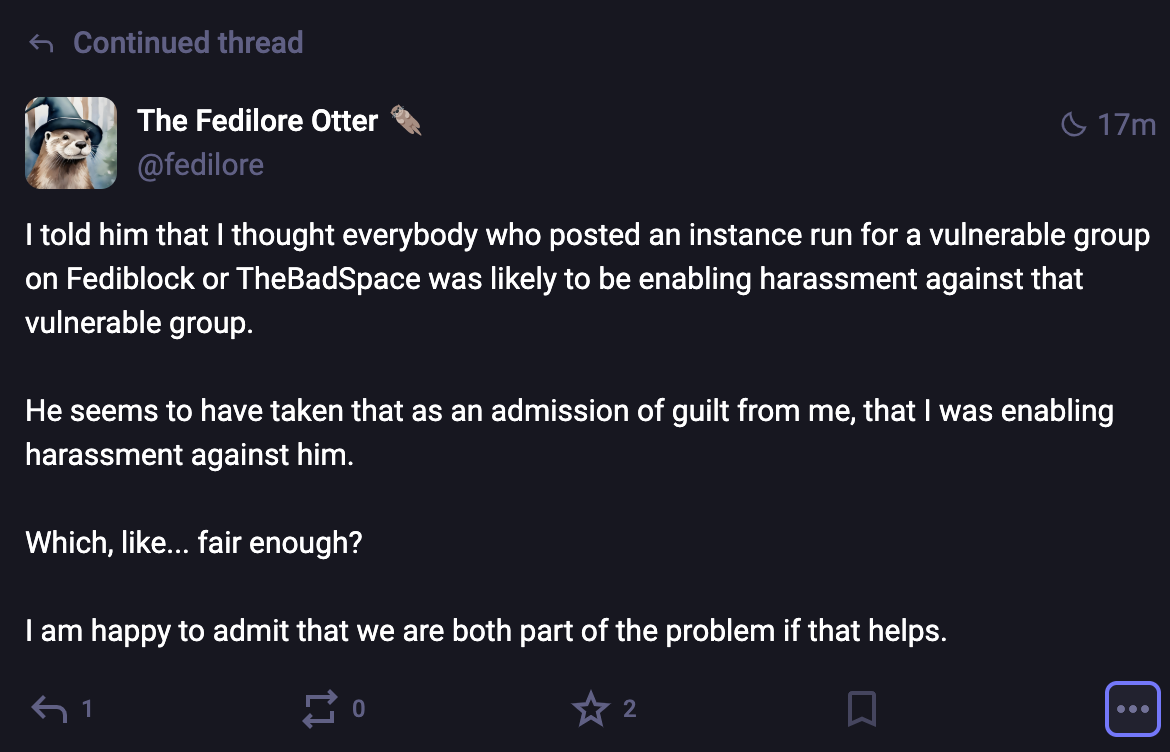Open the post via its 17m timestamp
Image resolution: width=1170 pixels, height=752 pixels.
coord(1127,125)
